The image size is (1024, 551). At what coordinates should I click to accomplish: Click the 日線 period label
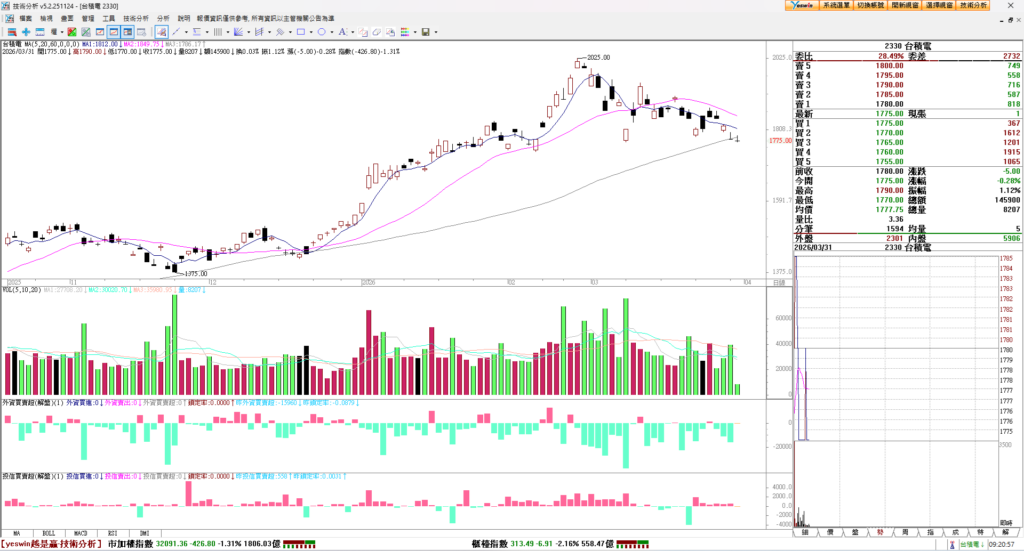[778, 285]
